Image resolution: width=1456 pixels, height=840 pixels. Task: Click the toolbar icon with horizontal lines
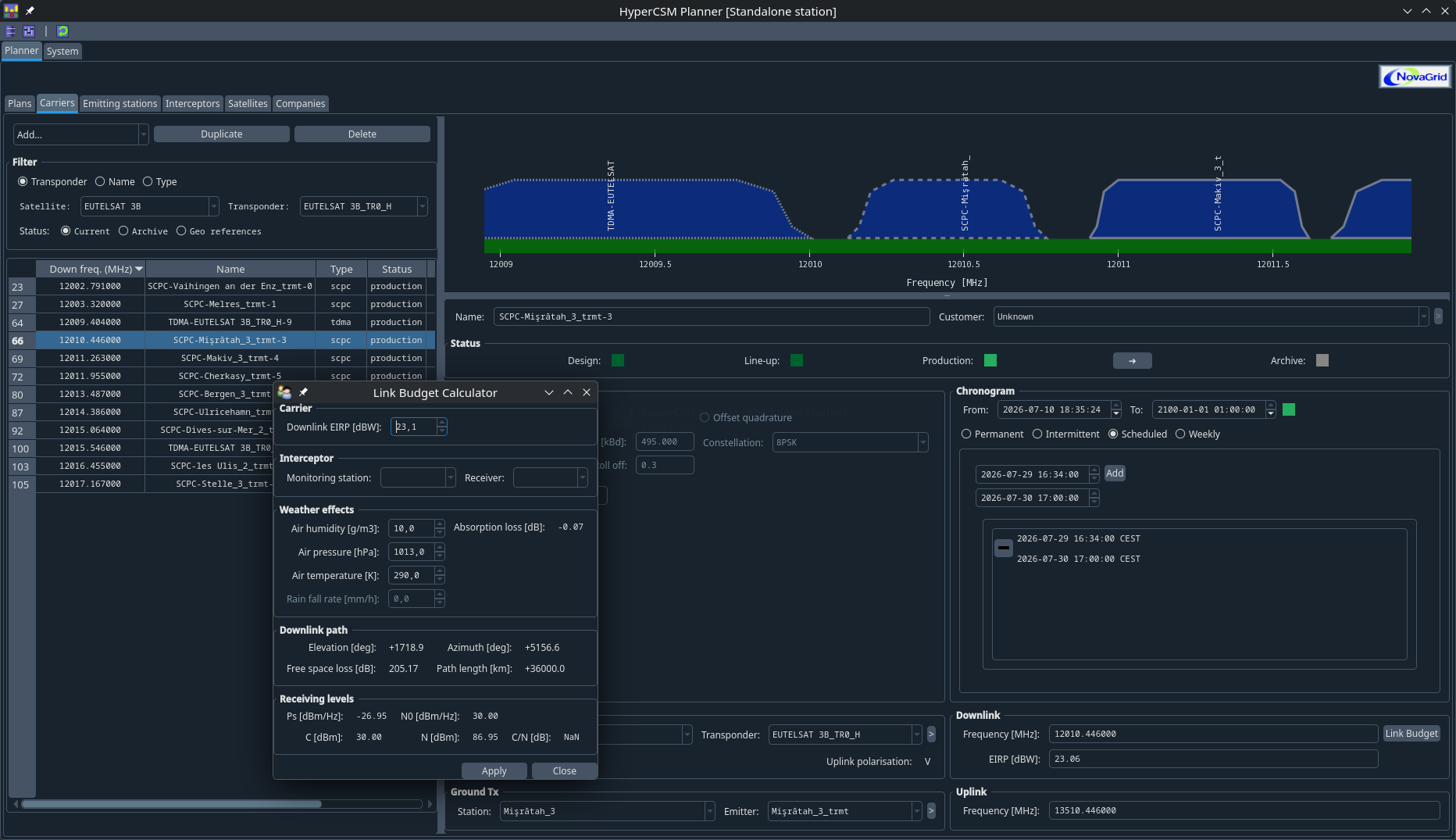coord(11,31)
